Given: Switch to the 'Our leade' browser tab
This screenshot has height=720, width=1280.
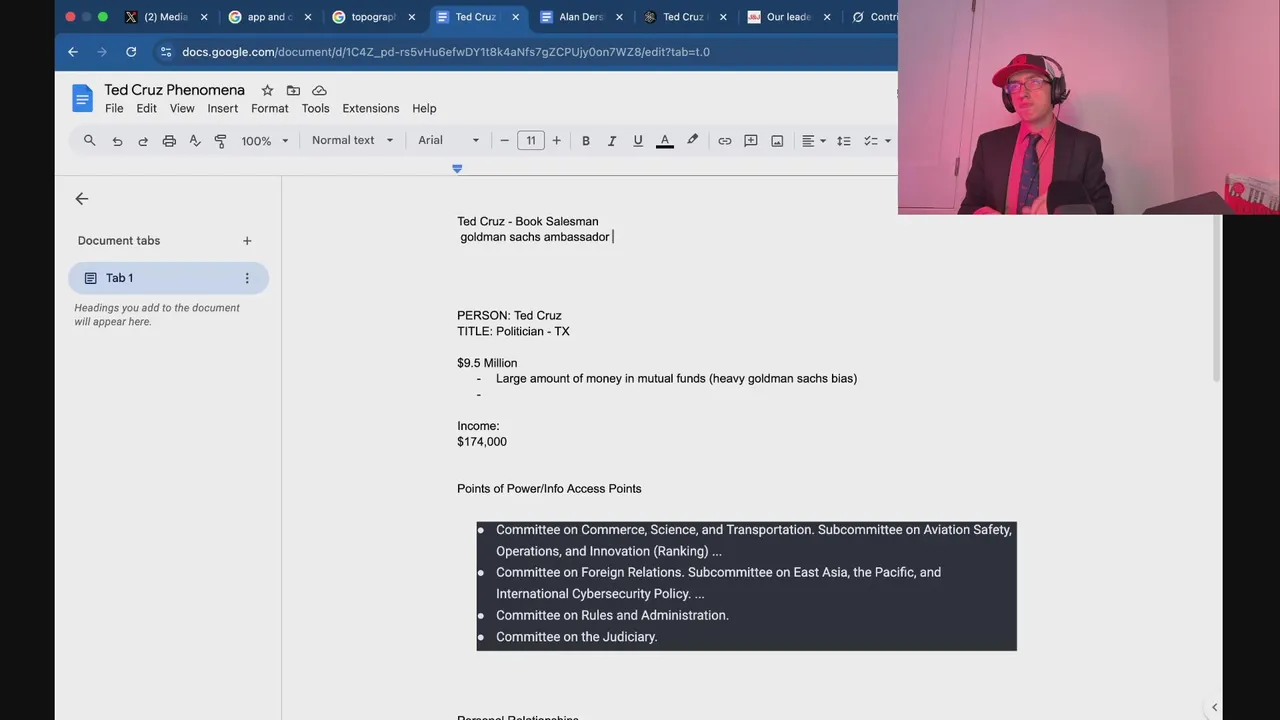Looking at the screenshot, I should (788, 17).
